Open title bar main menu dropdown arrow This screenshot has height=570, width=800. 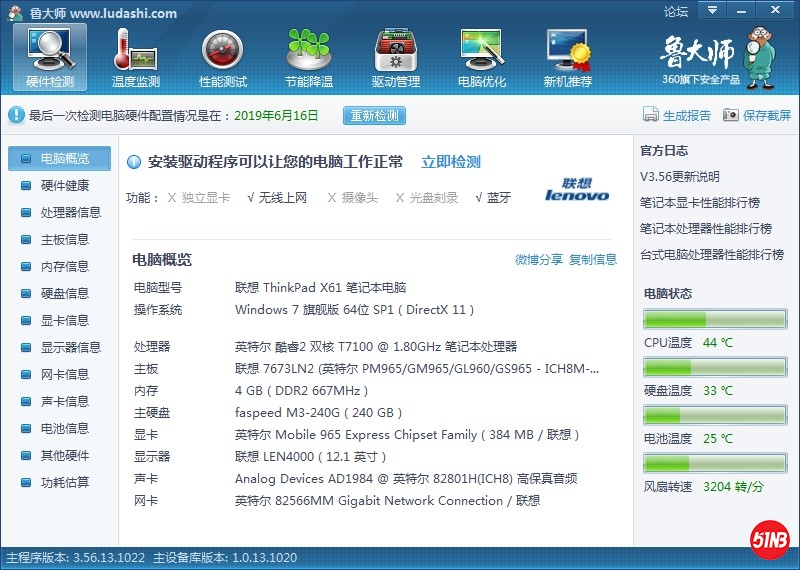pyautogui.click(x=711, y=11)
